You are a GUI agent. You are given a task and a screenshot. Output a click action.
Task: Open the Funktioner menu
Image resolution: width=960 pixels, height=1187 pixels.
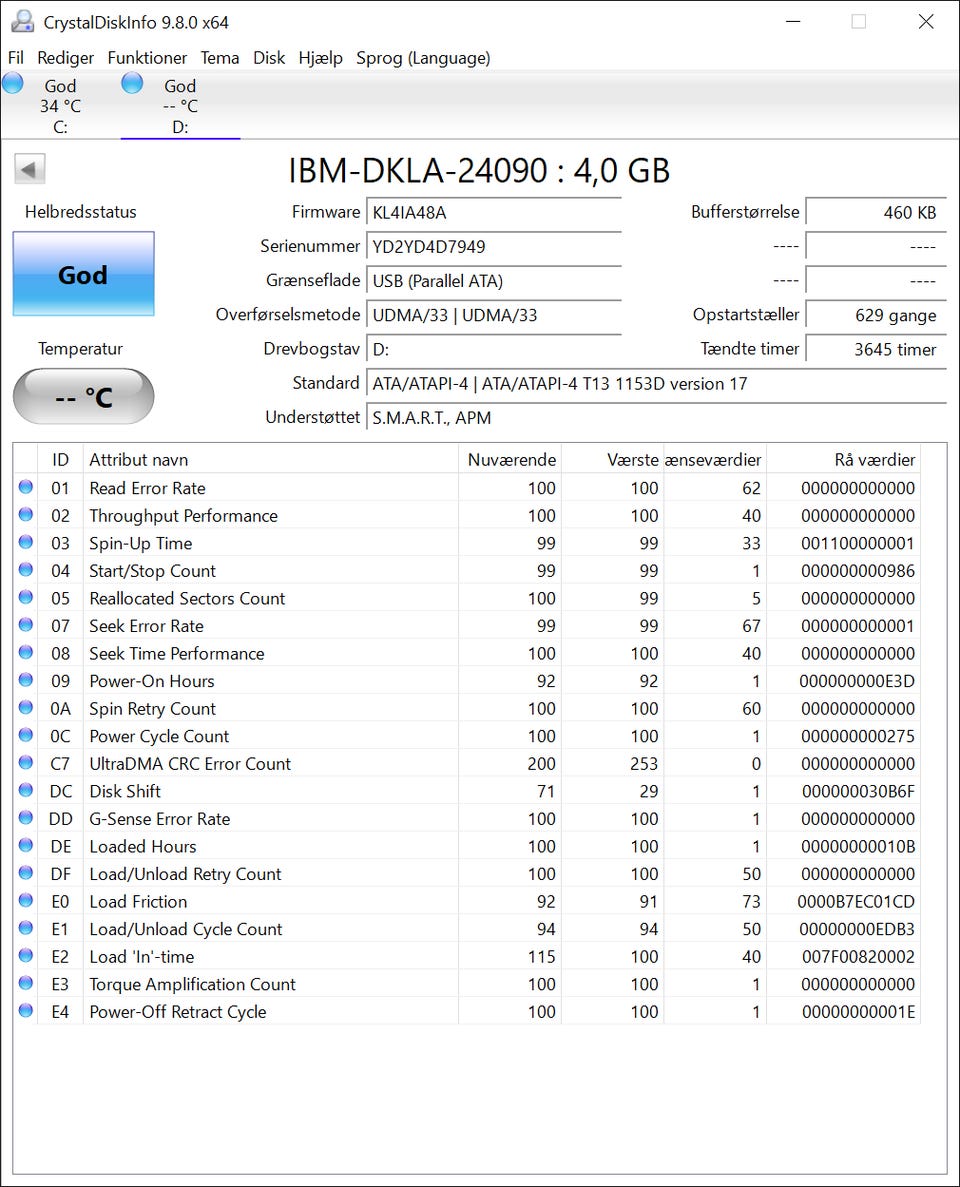[147, 58]
